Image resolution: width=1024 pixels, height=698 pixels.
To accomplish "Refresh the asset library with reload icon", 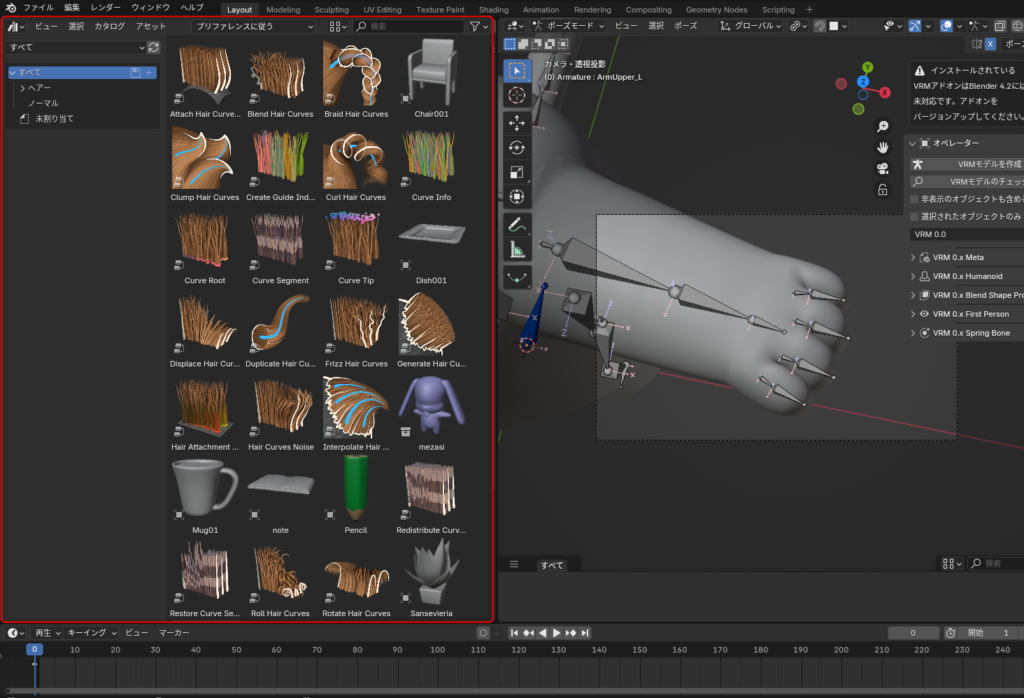I will 153,47.
